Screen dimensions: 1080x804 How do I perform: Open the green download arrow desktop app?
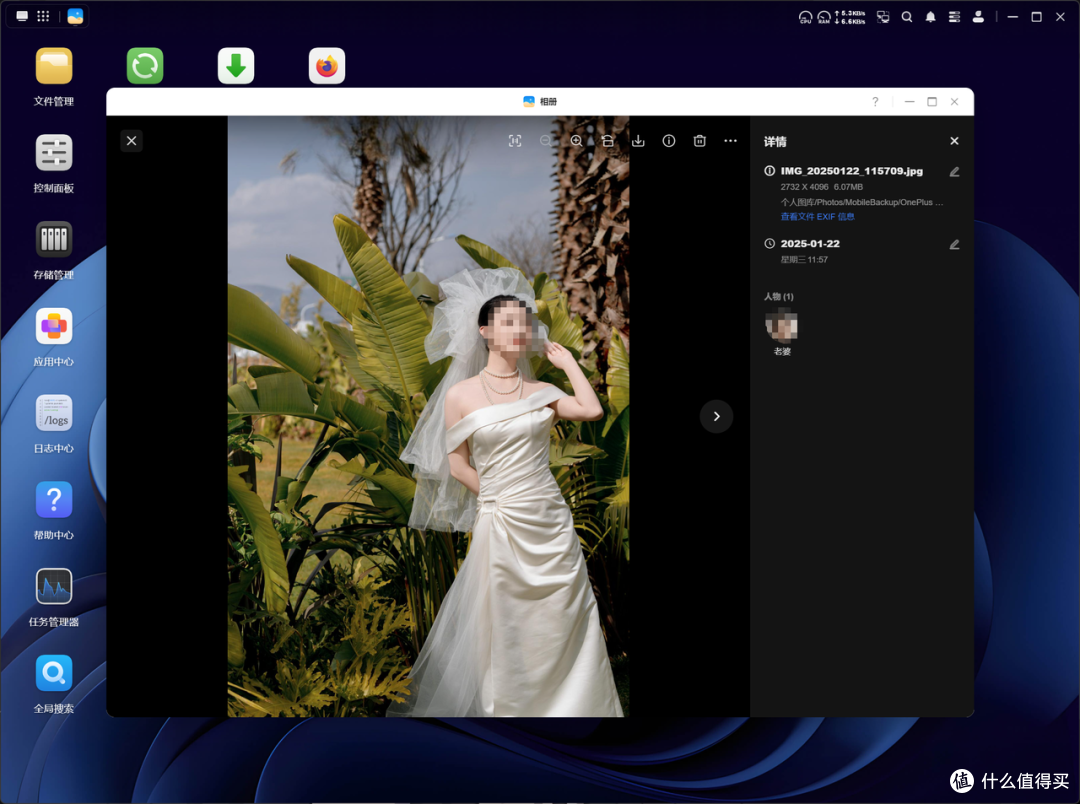coord(236,66)
